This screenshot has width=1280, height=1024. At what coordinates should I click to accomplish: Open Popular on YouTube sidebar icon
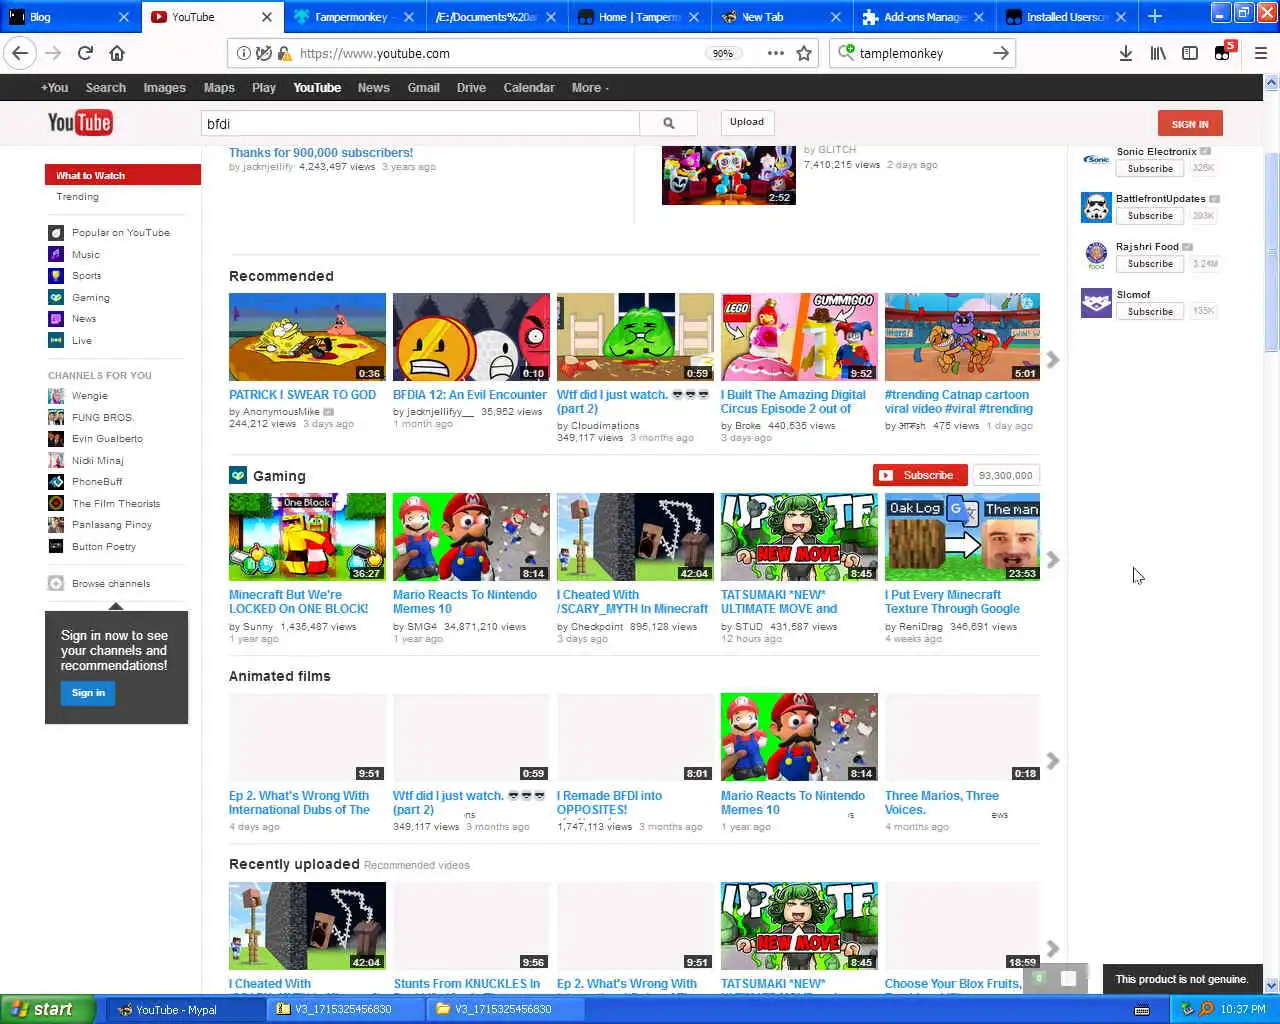(x=56, y=233)
